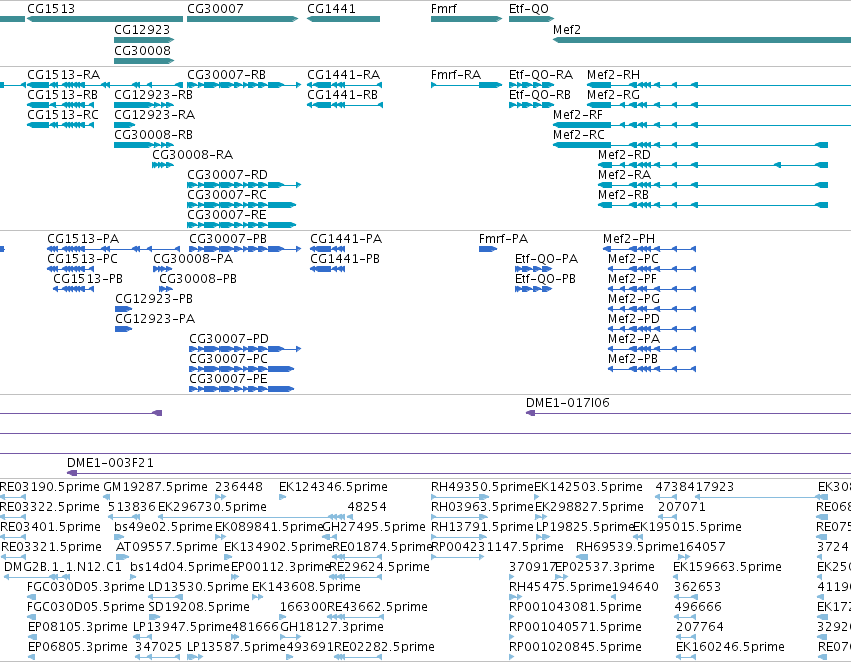Select protein Mef2-PG
851x662 pixels.
(634, 299)
